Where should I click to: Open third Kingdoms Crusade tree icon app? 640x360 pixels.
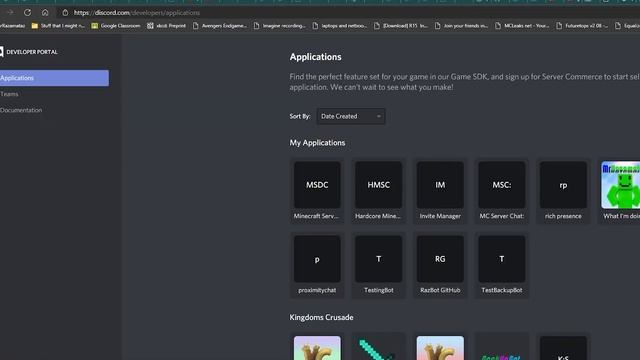pyautogui.click(x=440, y=347)
